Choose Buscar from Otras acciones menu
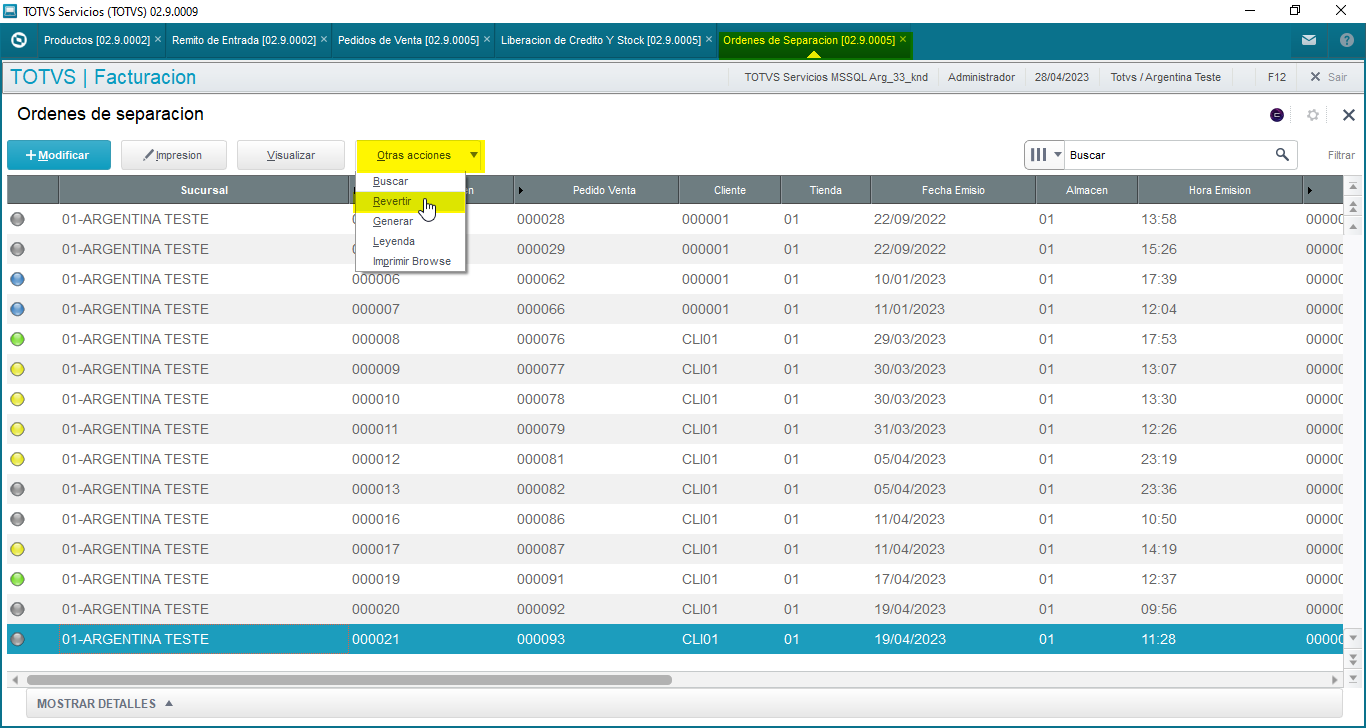The image size is (1366, 728). click(x=410, y=181)
